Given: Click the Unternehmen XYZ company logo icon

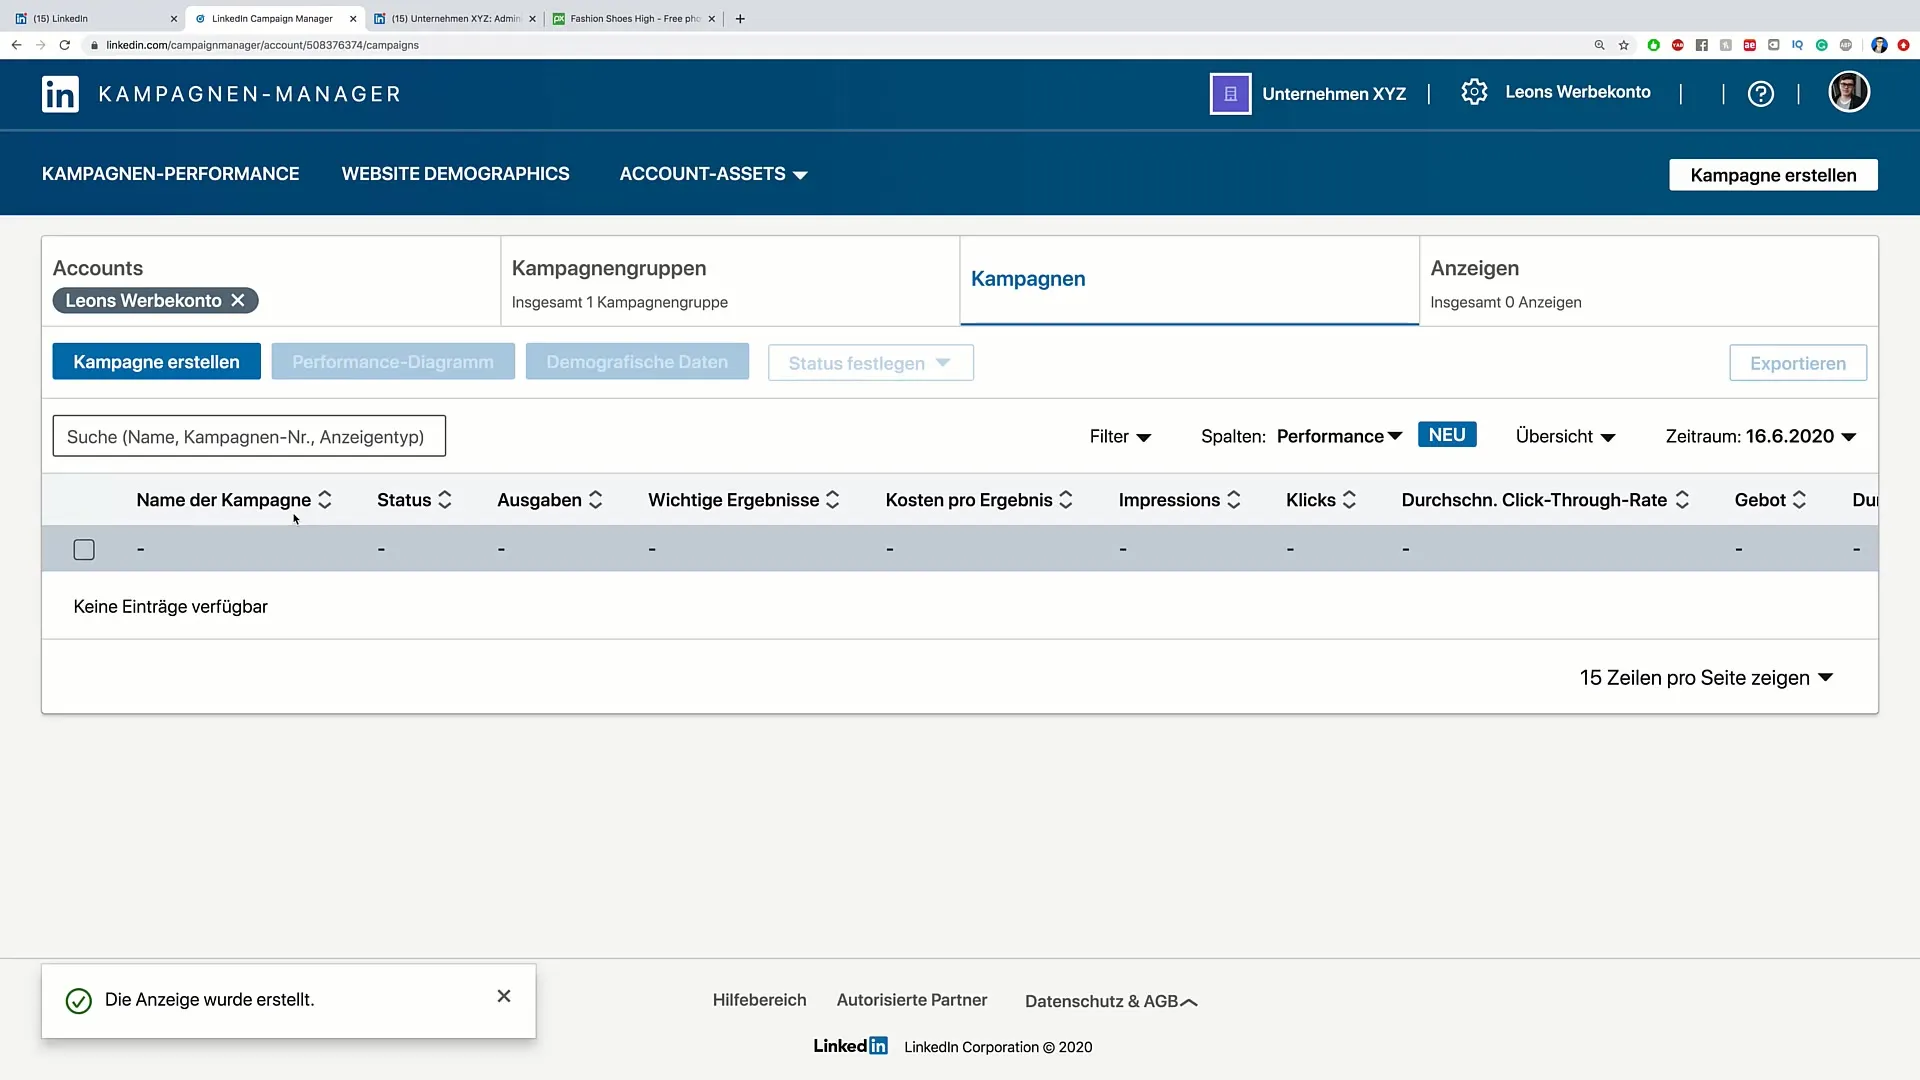Looking at the screenshot, I should 1230,94.
